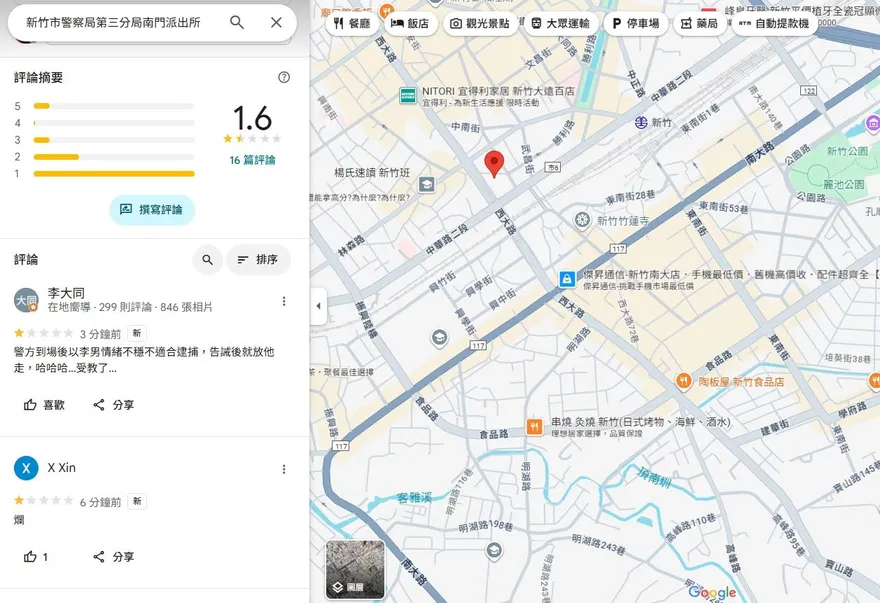Share 李大同's review
Screen dimensions: 880x603
[x=113, y=405]
